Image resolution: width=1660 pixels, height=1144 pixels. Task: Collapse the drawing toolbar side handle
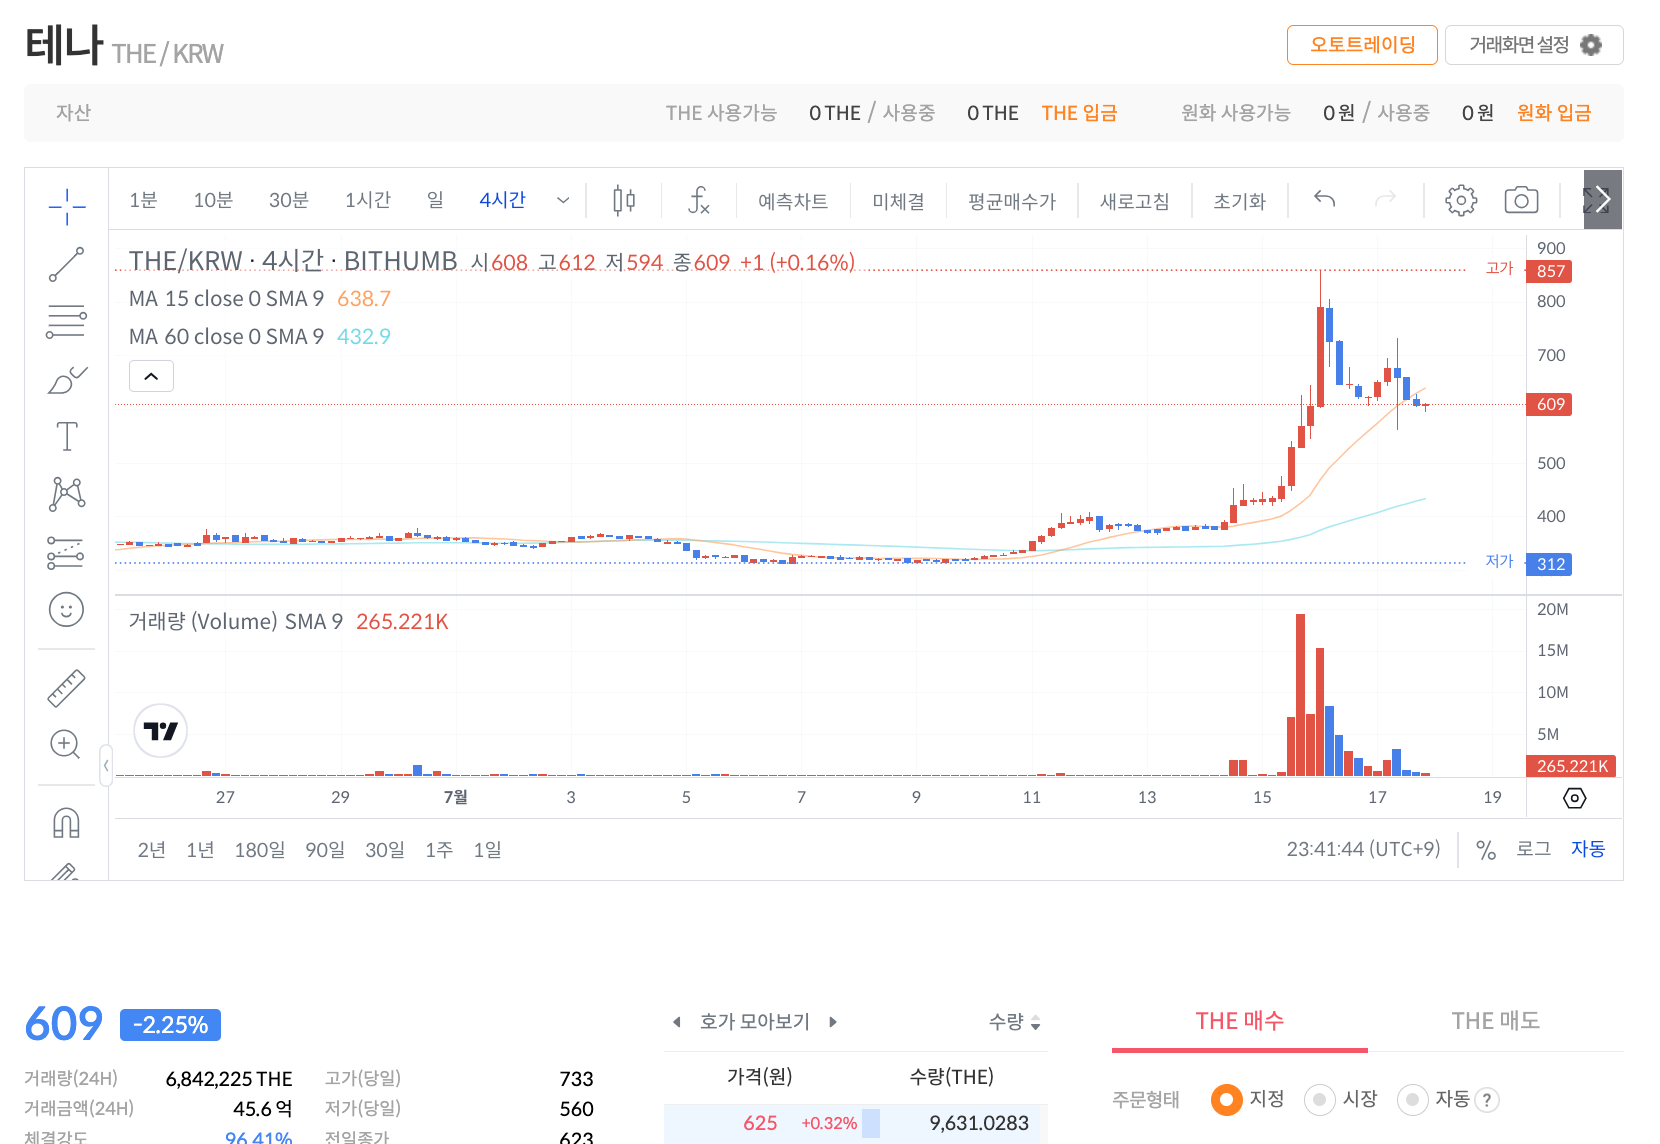(105, 766)
